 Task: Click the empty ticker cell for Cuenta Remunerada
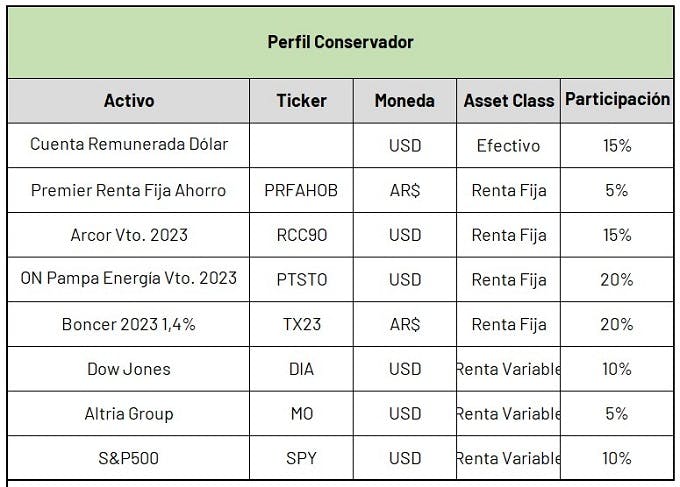(301, 145)
